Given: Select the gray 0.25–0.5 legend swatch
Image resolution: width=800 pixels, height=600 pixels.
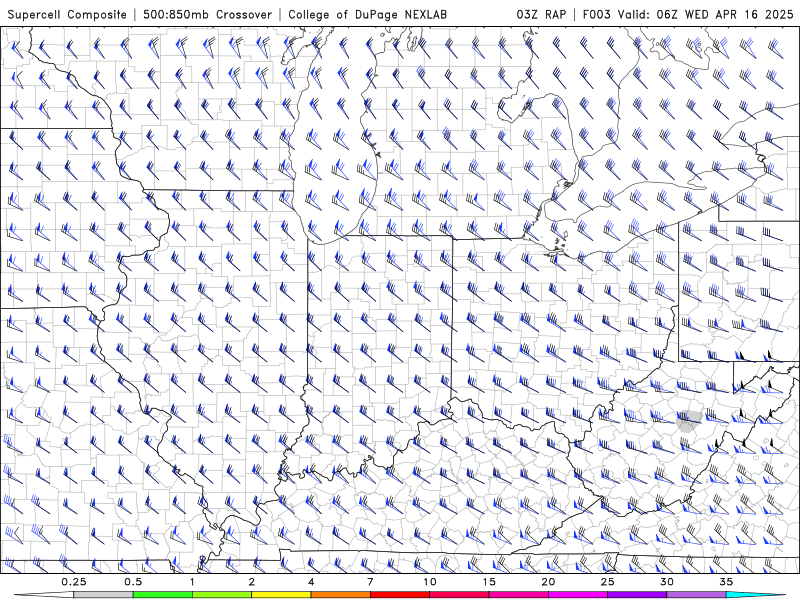Looking at the screenshot, I should click(104, 595).
